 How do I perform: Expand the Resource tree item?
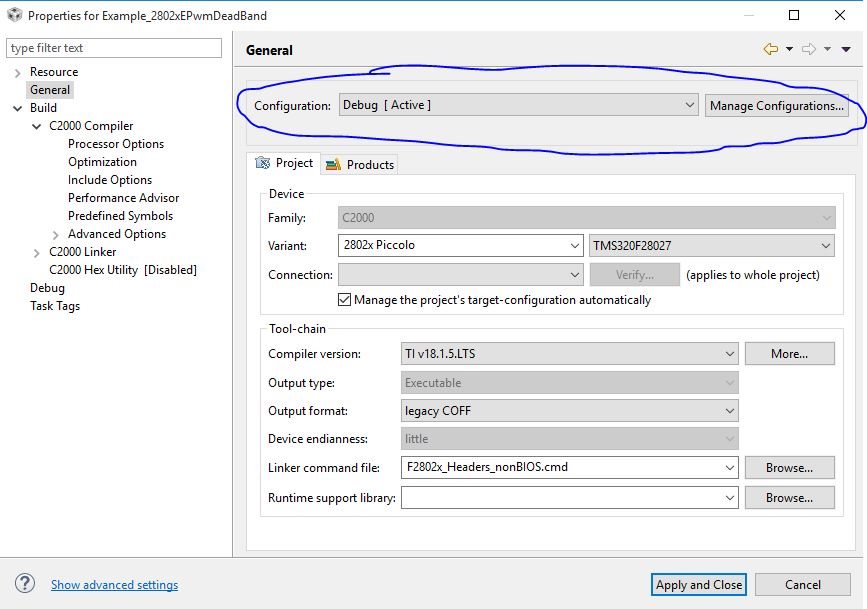(17, 71)
